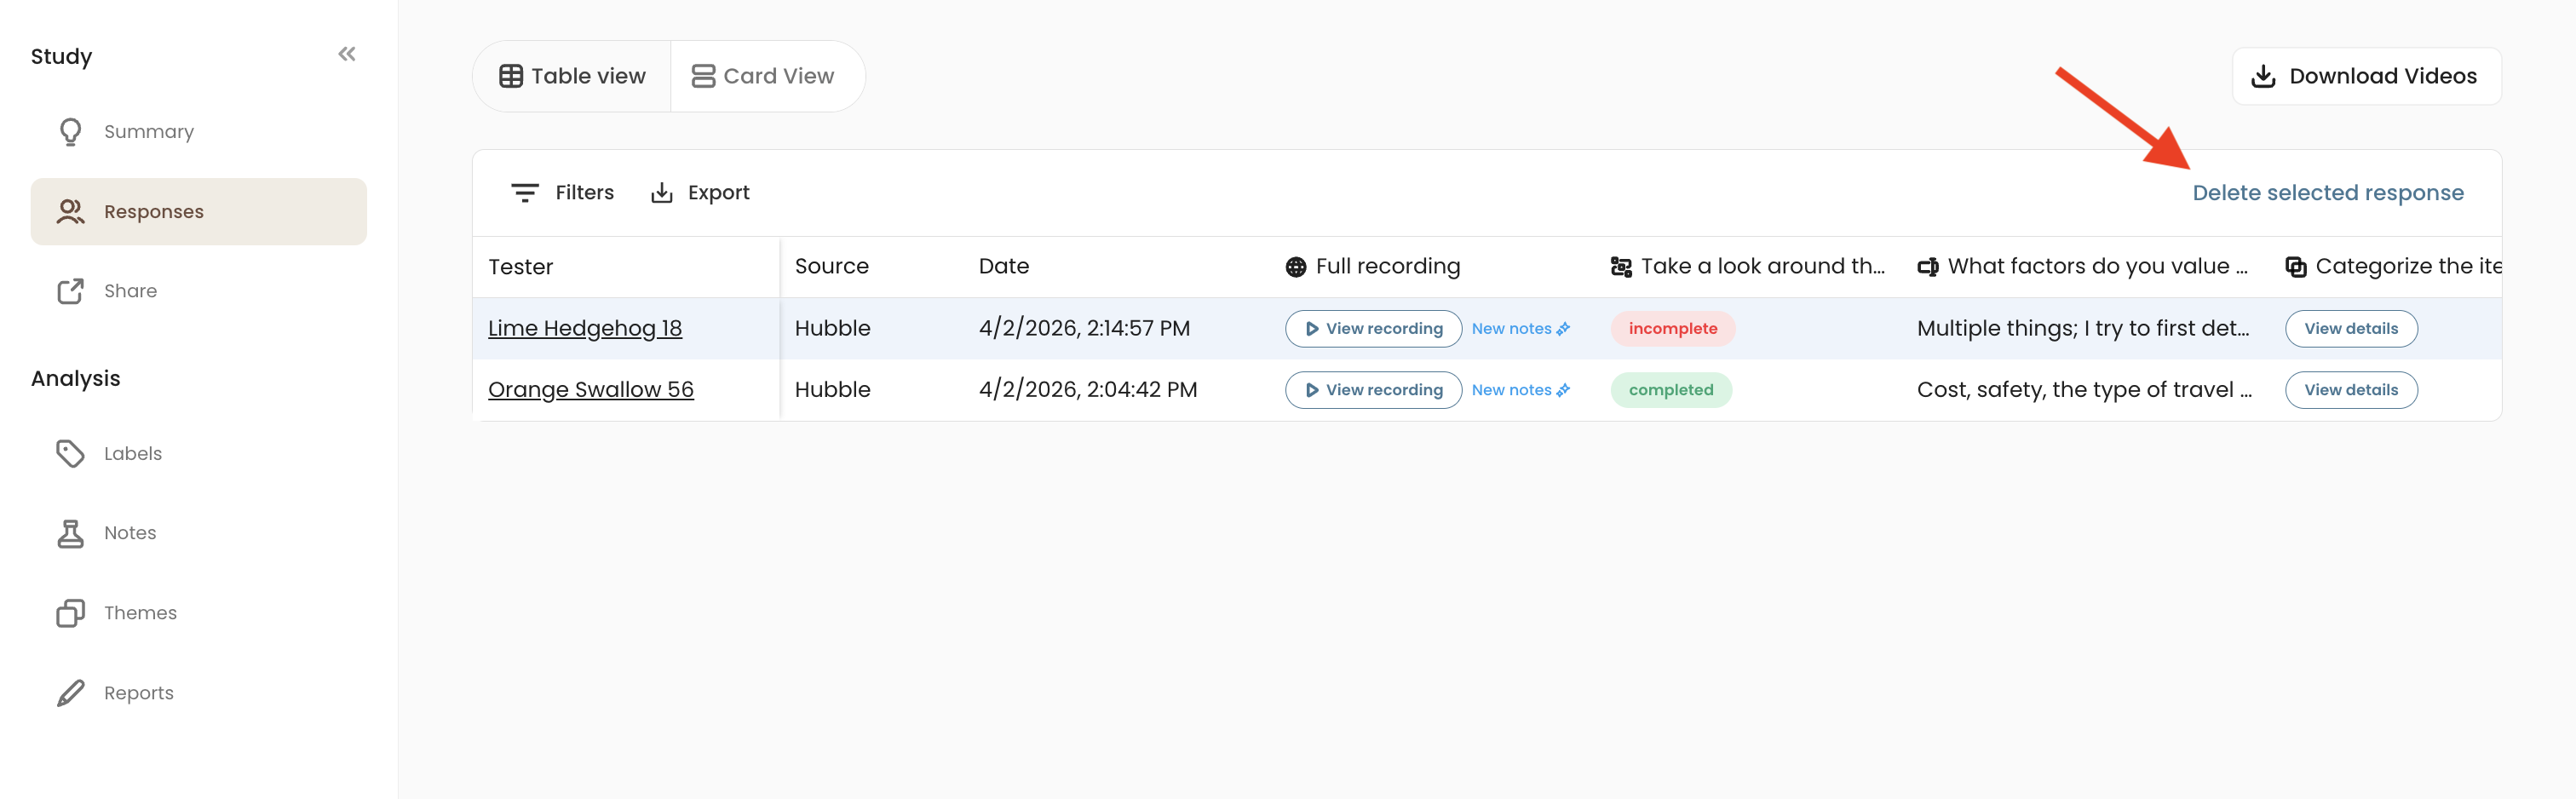This screenshot has height=799, width=2576.
Task: Open tester Lime Hedgehog 18
Action: coord(585,328)
